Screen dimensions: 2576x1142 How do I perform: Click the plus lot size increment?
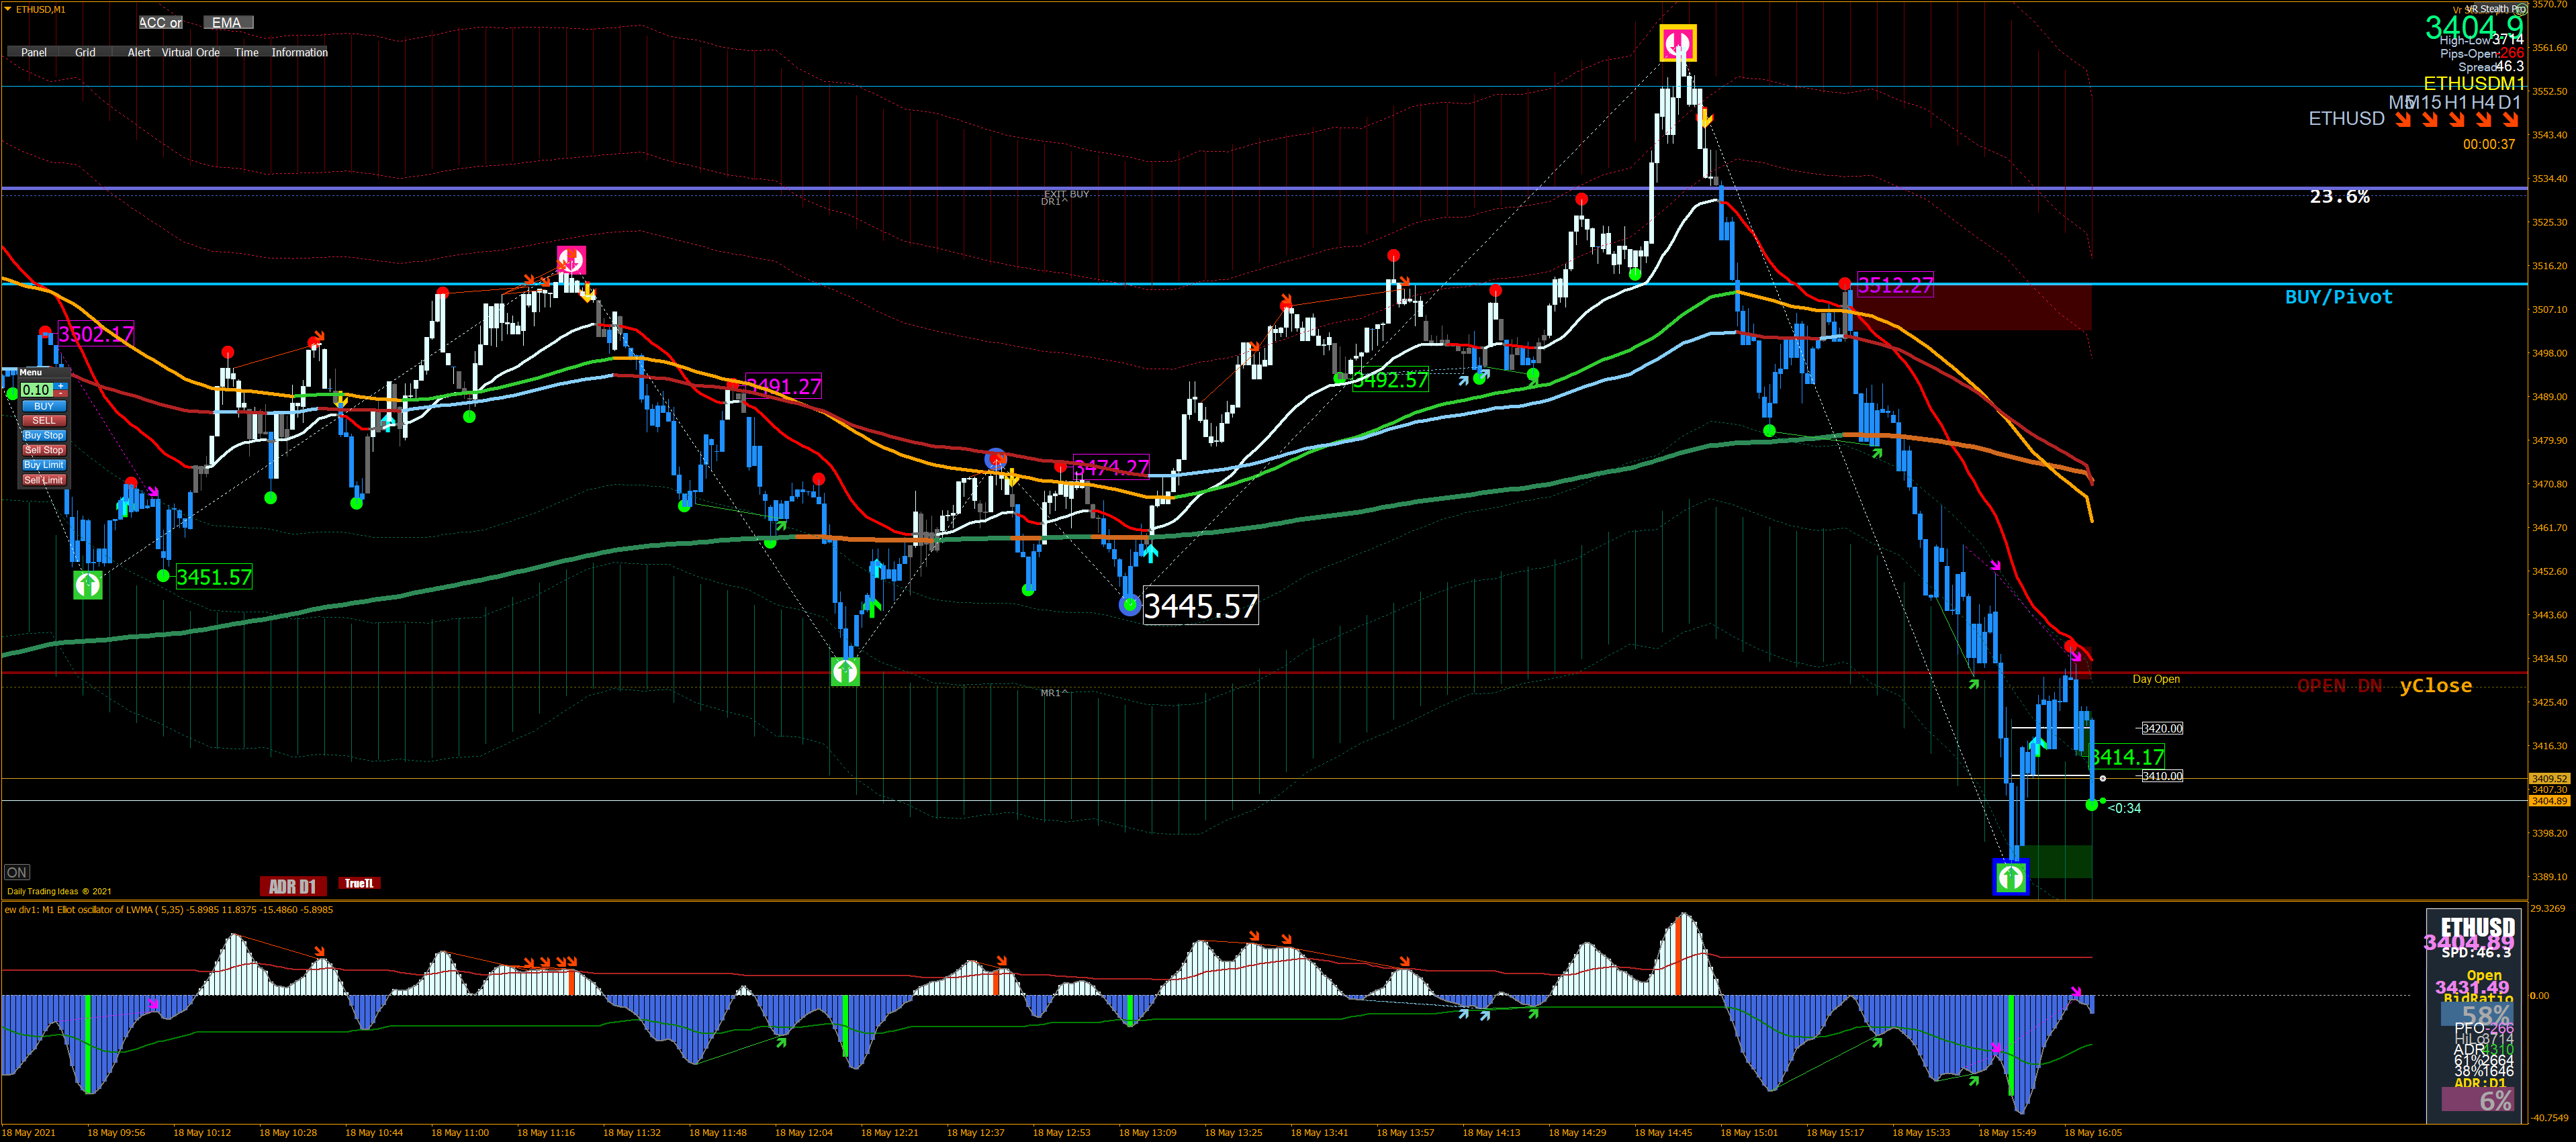point(61,386)
